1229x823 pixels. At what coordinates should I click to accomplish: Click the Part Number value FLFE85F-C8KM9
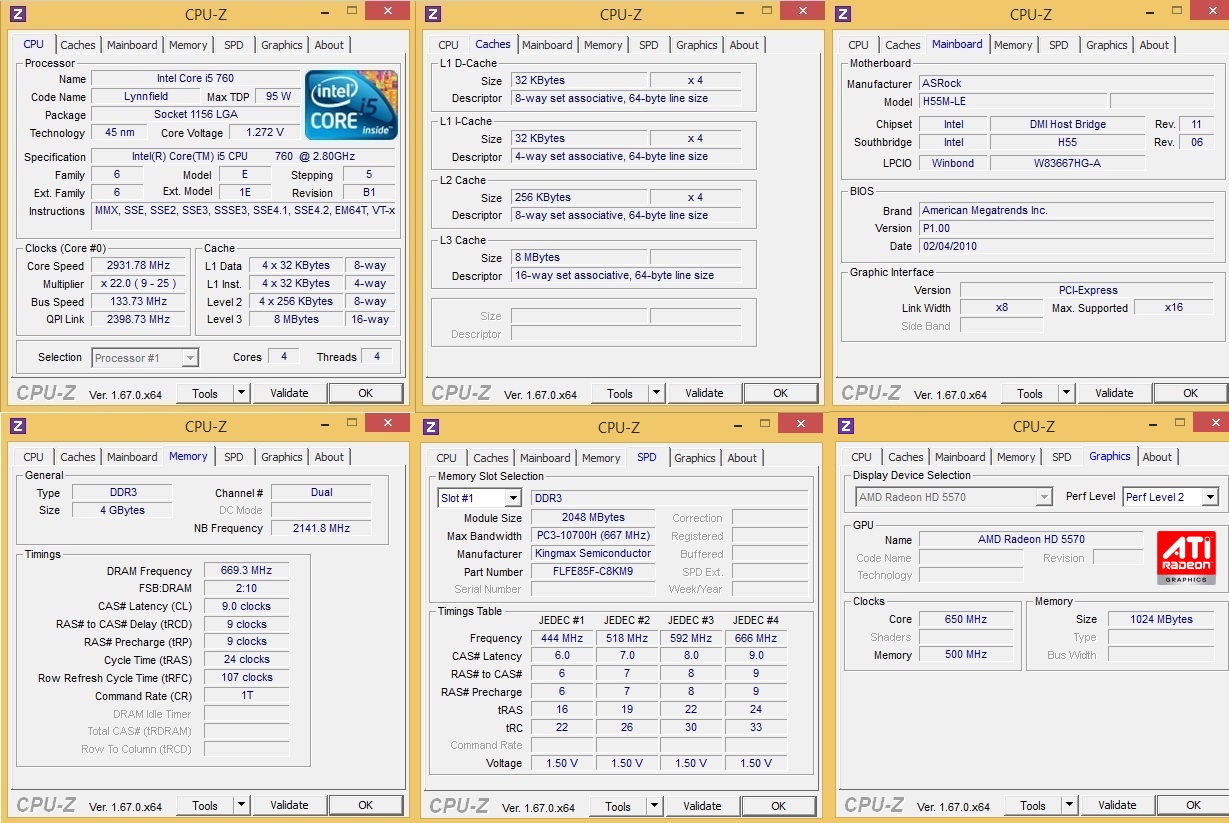[x=593, y=573]
